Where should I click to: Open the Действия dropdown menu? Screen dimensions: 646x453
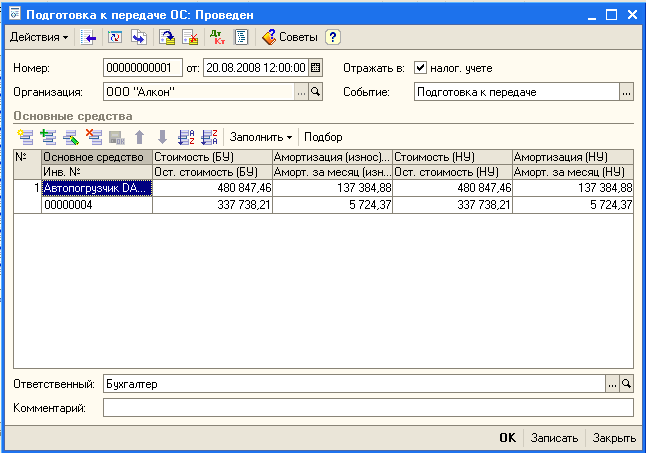click(38, 37)
